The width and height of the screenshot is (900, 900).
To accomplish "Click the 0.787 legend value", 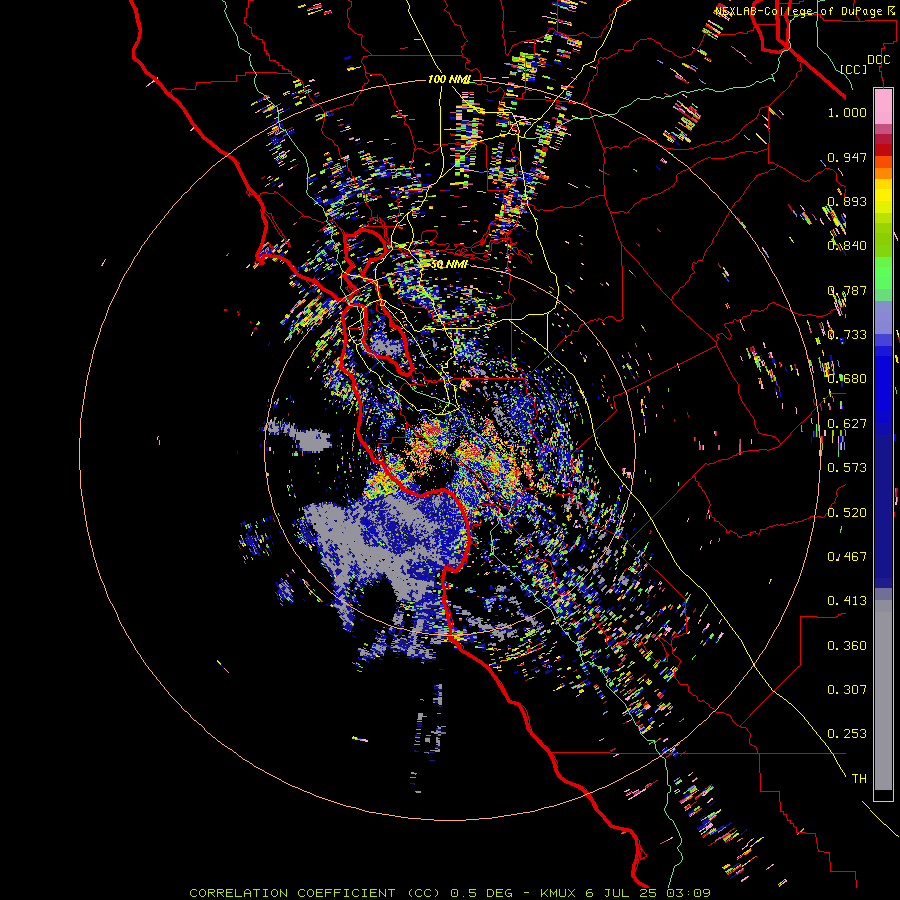I will pos(847,290).
